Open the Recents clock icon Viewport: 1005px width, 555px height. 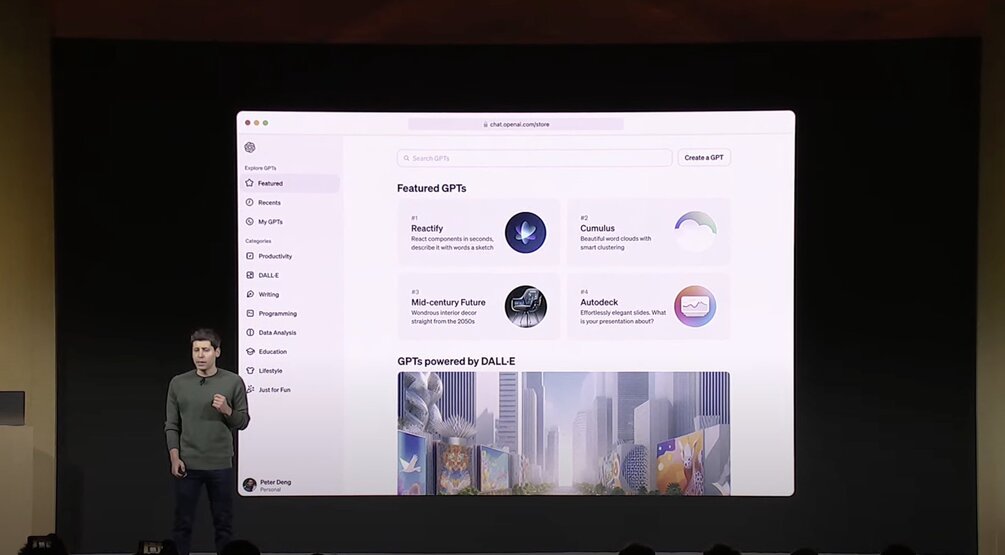[249, 202]
